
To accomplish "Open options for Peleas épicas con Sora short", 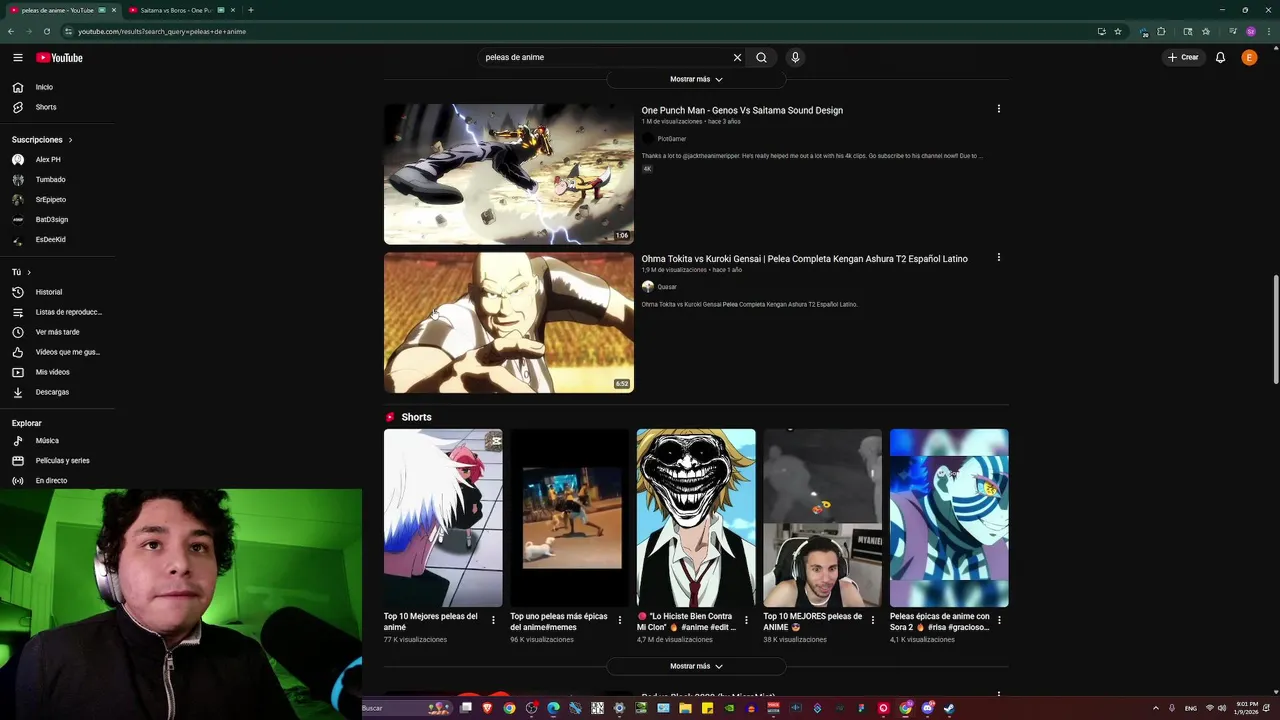I will pos(999,621).
